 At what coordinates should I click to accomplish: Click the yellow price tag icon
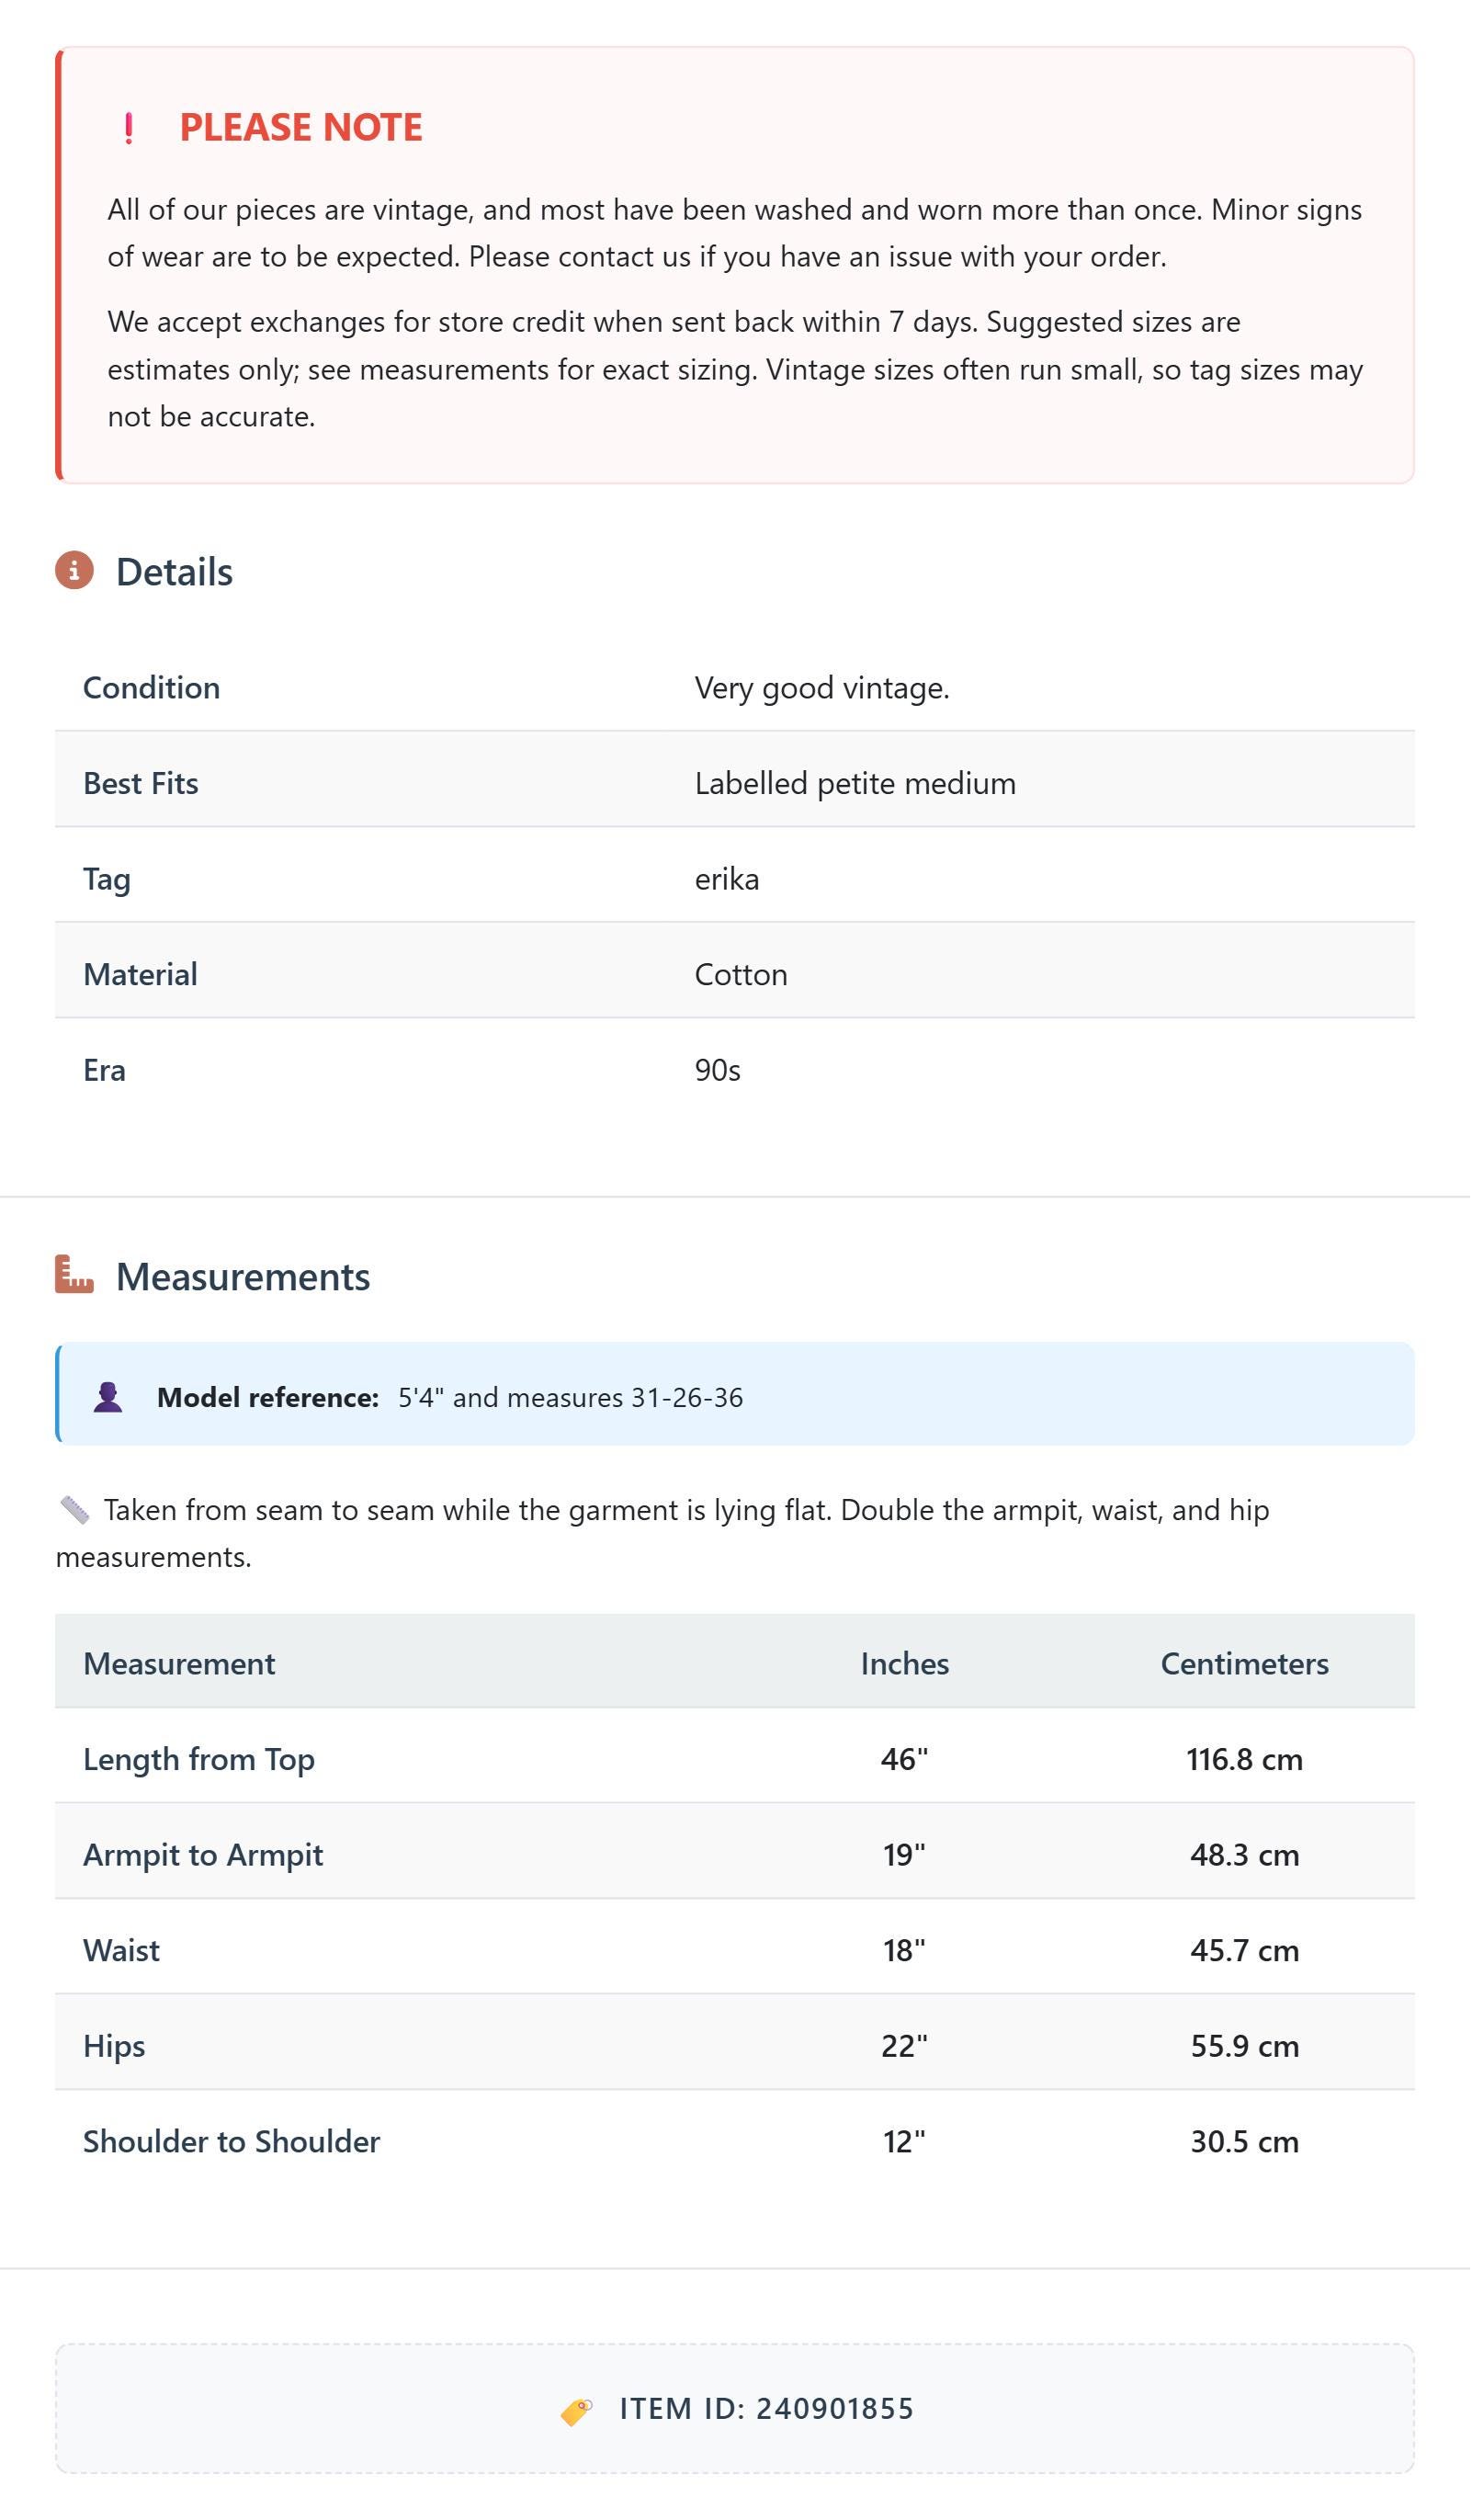[577, 2412]
